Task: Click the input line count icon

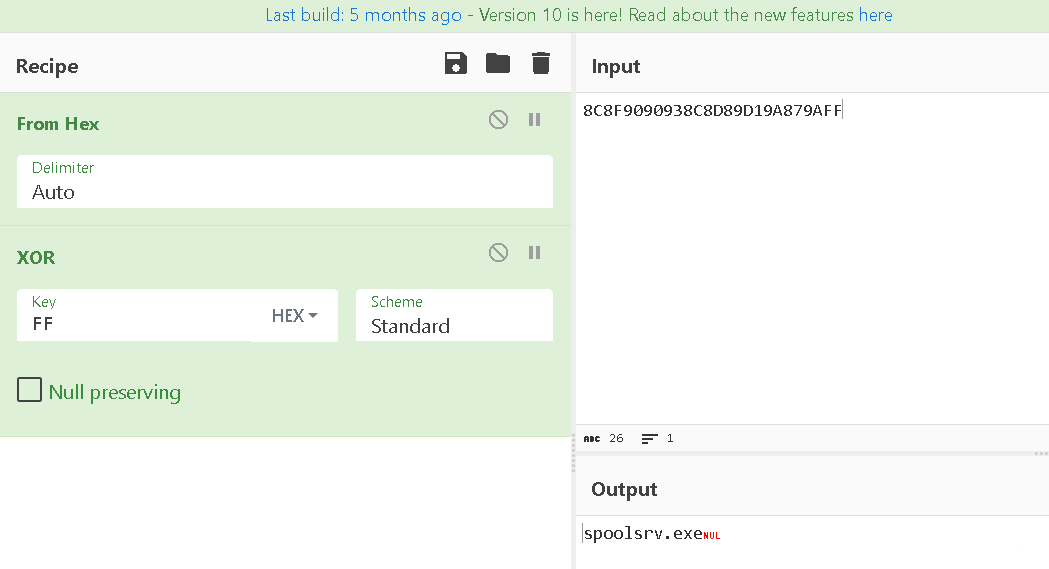Action: 649,439
